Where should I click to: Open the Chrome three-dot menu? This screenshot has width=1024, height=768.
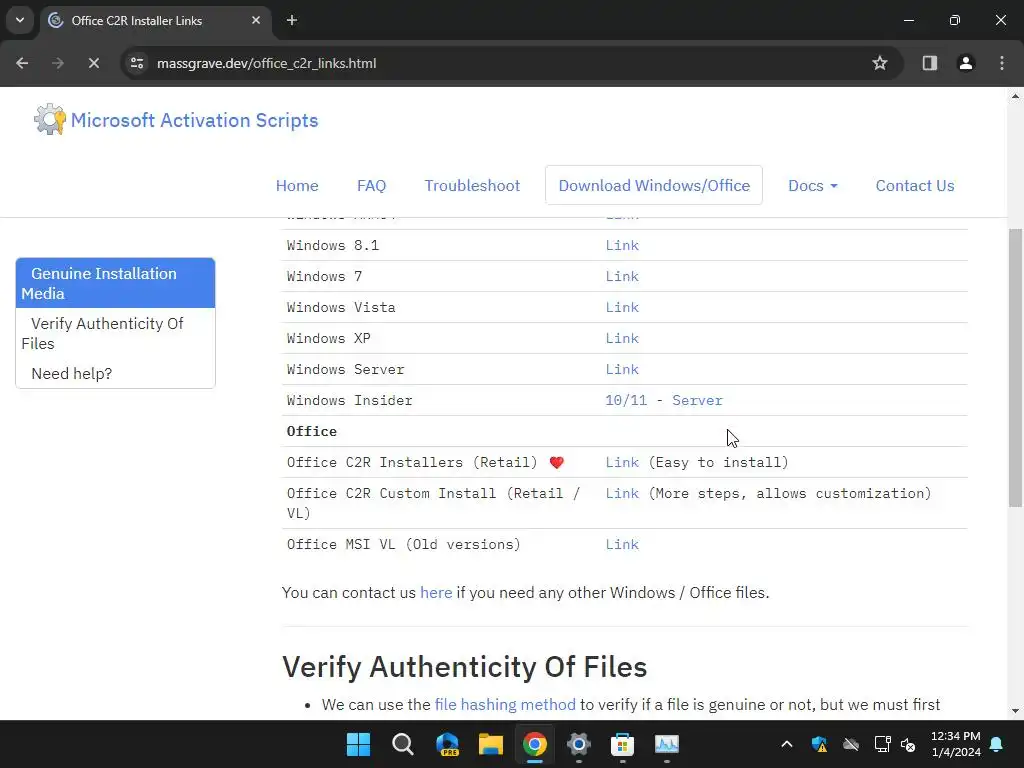[1002, 63]
